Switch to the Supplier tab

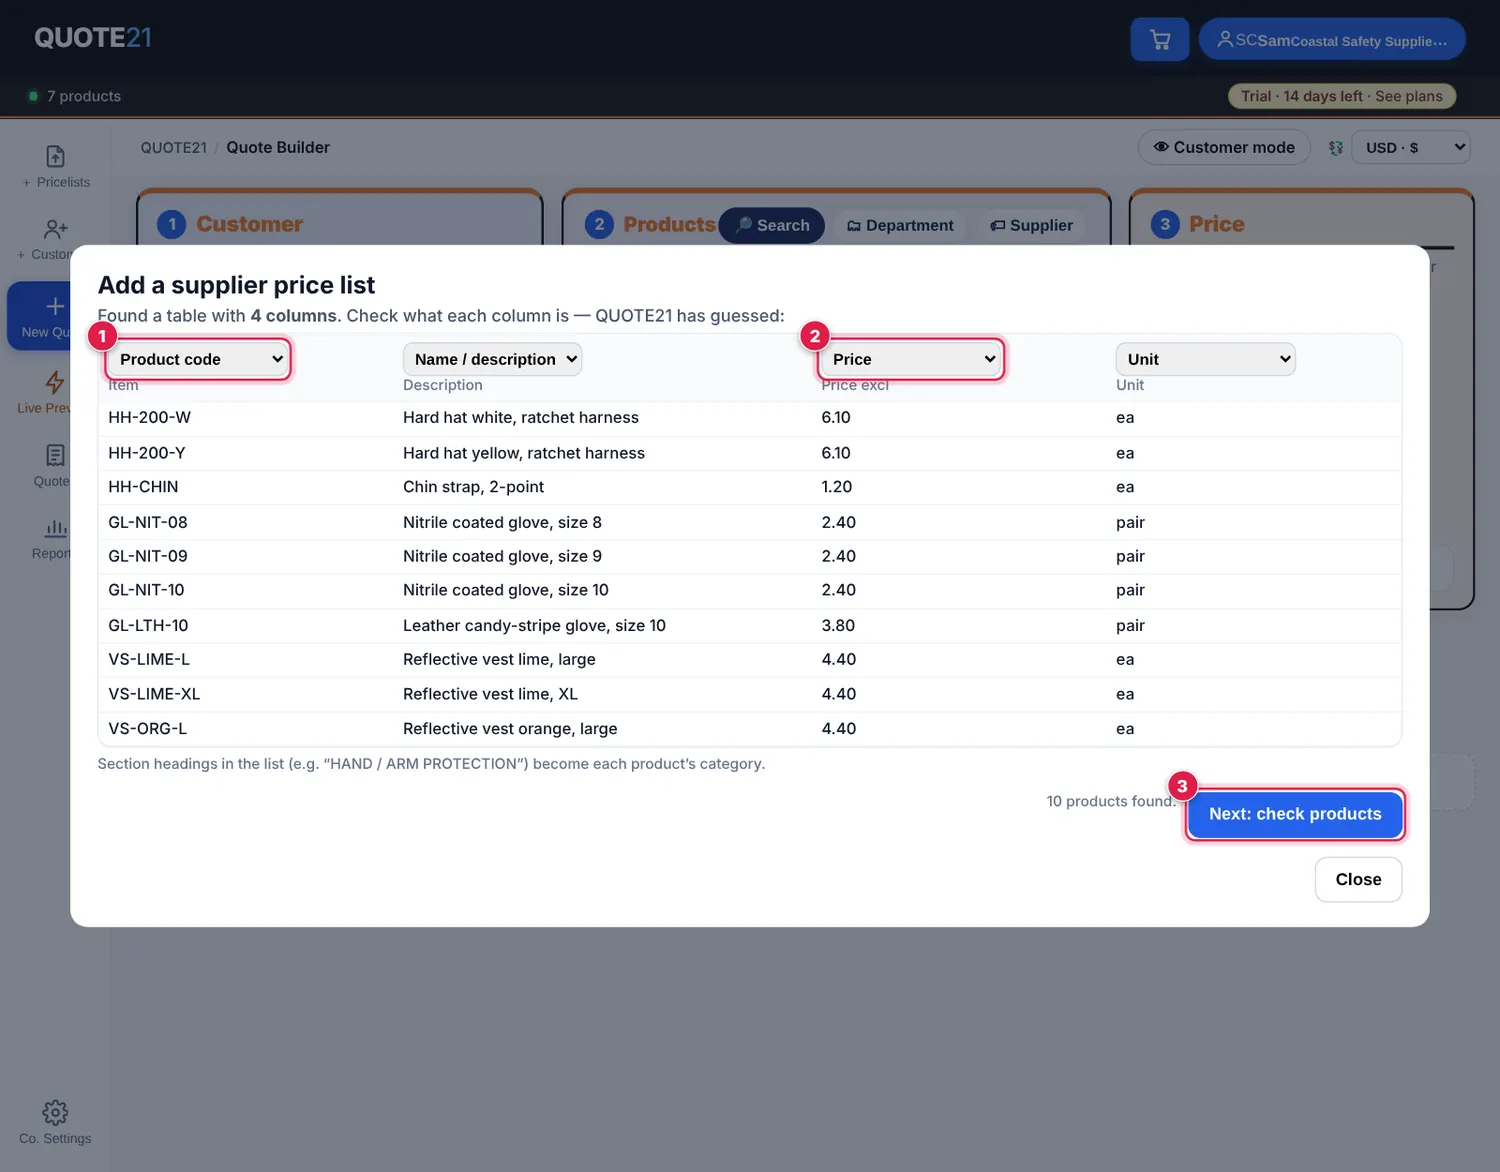click(x=1032, y=226)
